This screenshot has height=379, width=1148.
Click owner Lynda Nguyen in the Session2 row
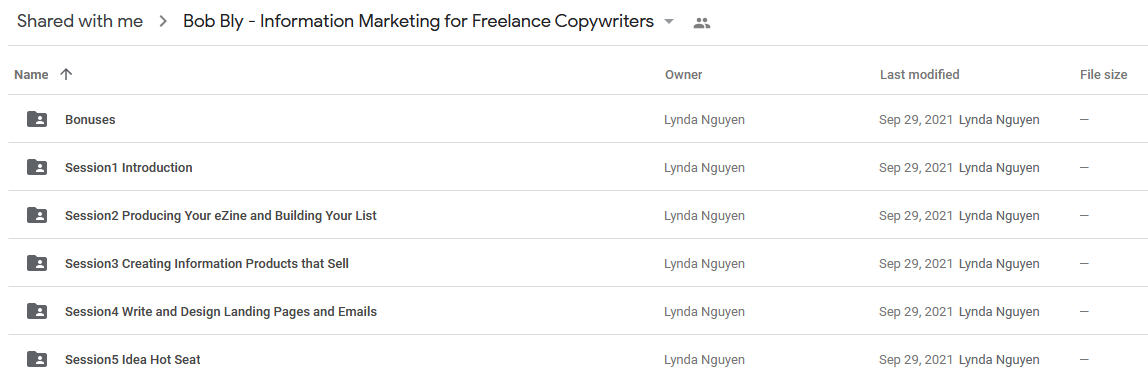tap(704, 216)
